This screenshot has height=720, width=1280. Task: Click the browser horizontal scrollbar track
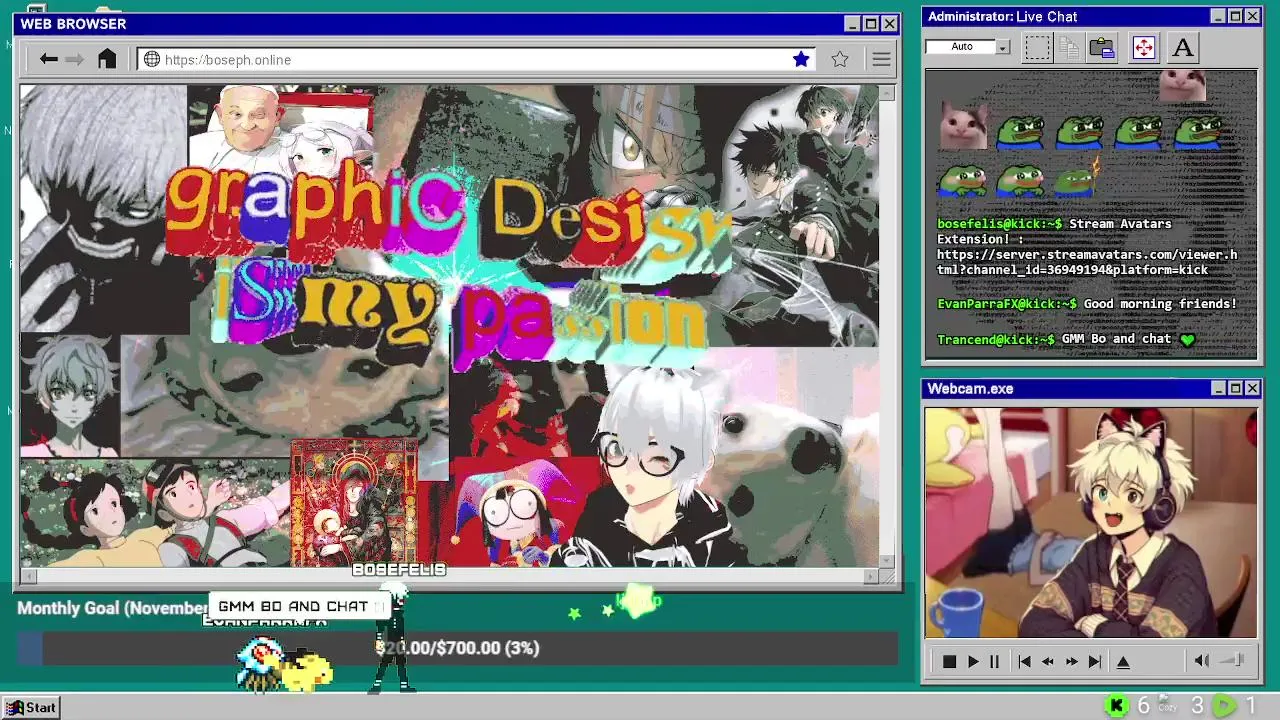[449, 576]
